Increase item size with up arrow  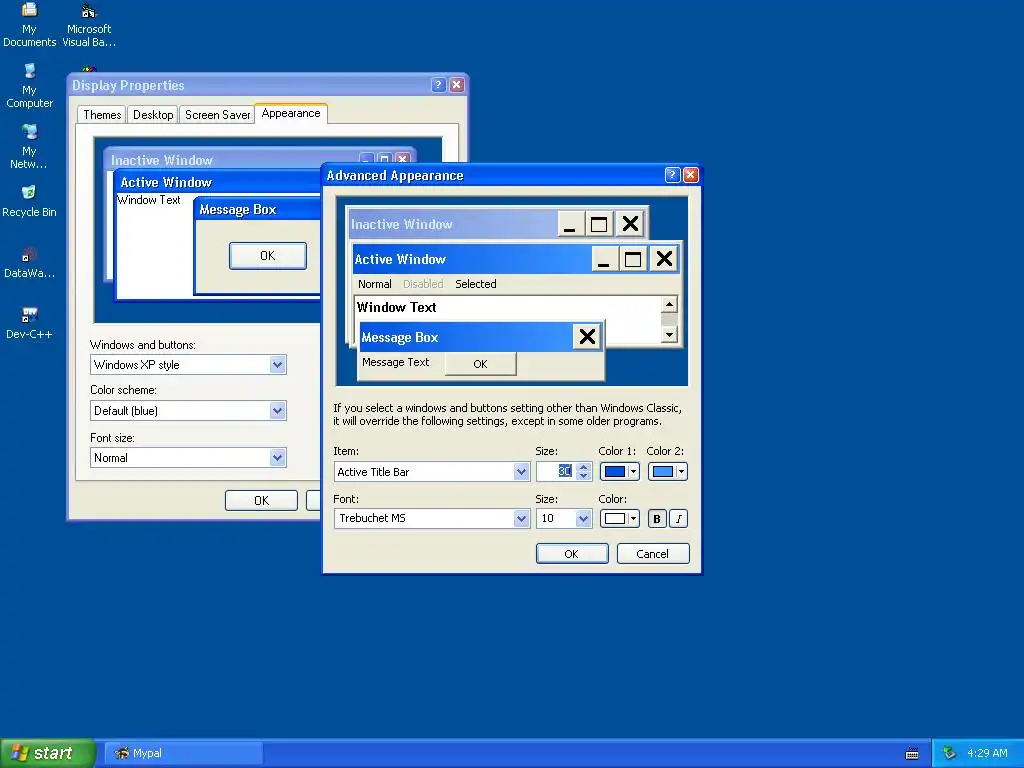(x=584, y=467)
